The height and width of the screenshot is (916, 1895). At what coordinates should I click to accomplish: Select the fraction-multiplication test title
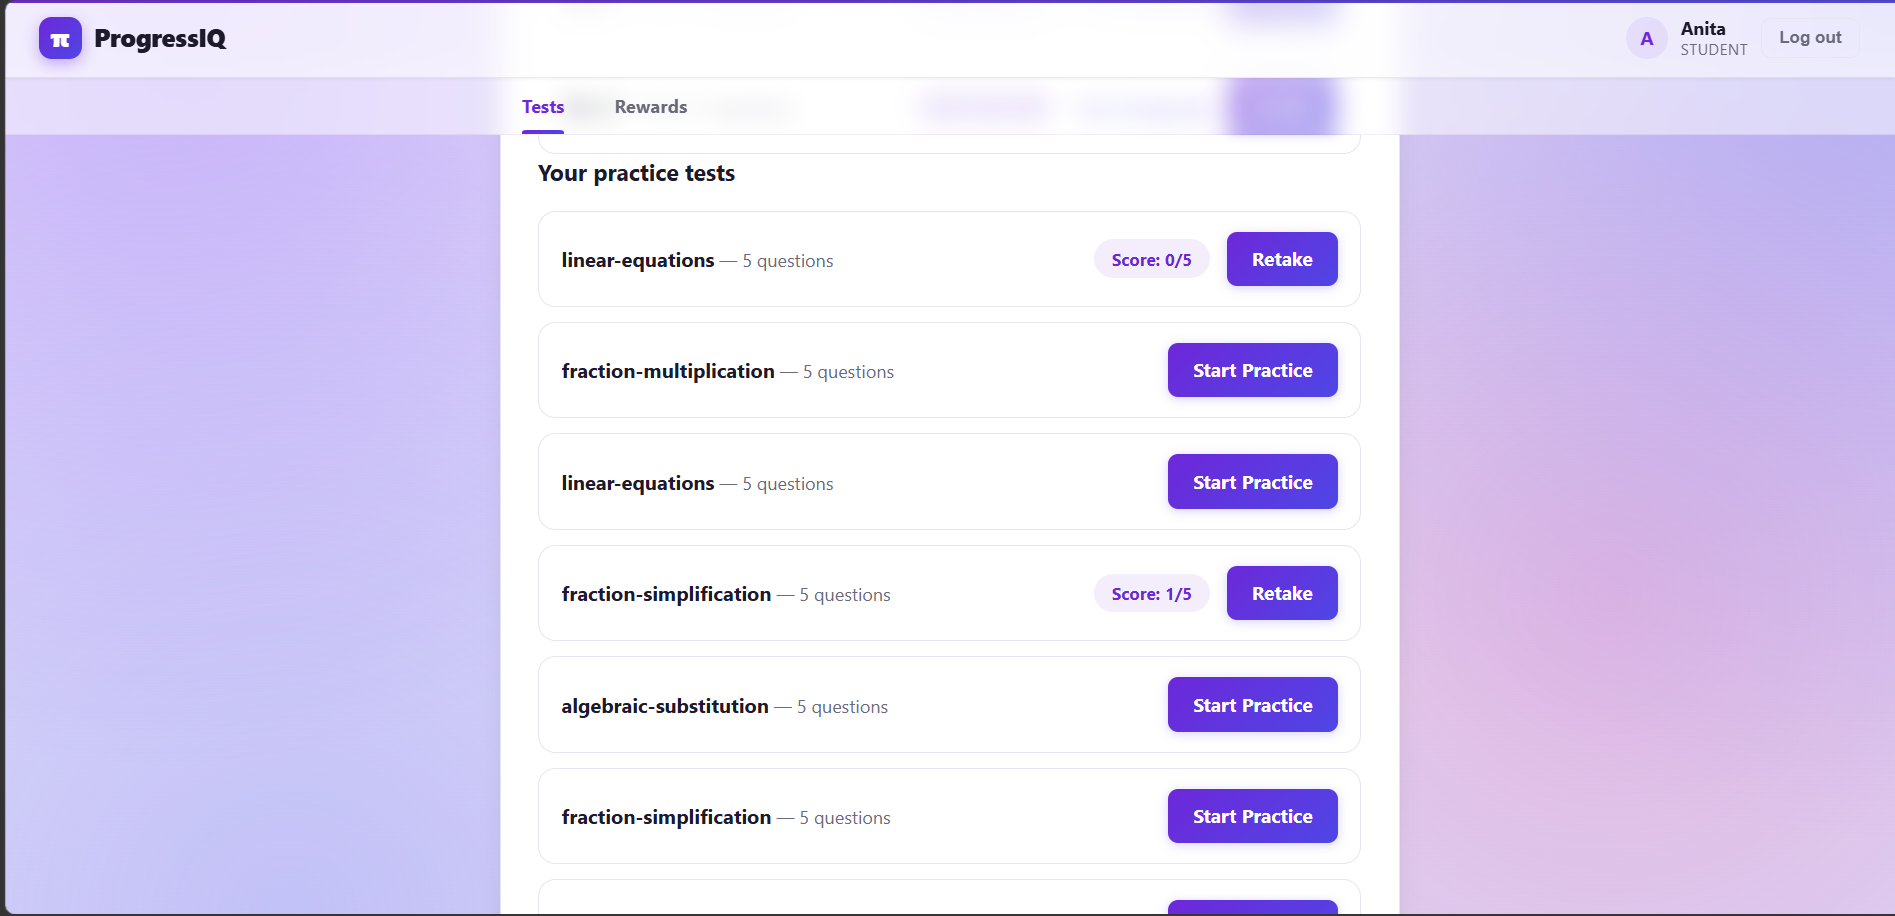pos(668,371)
